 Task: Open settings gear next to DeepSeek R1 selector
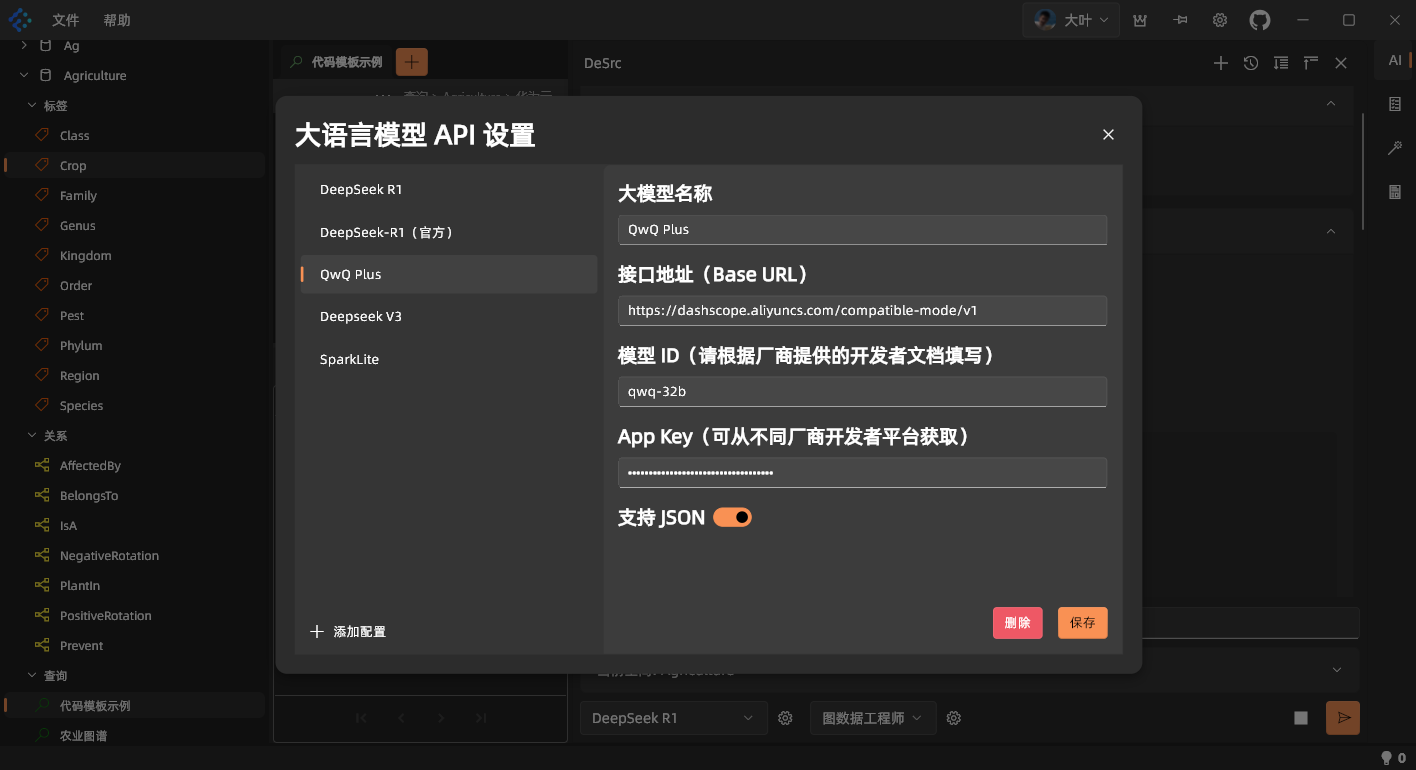pos(785,717)
